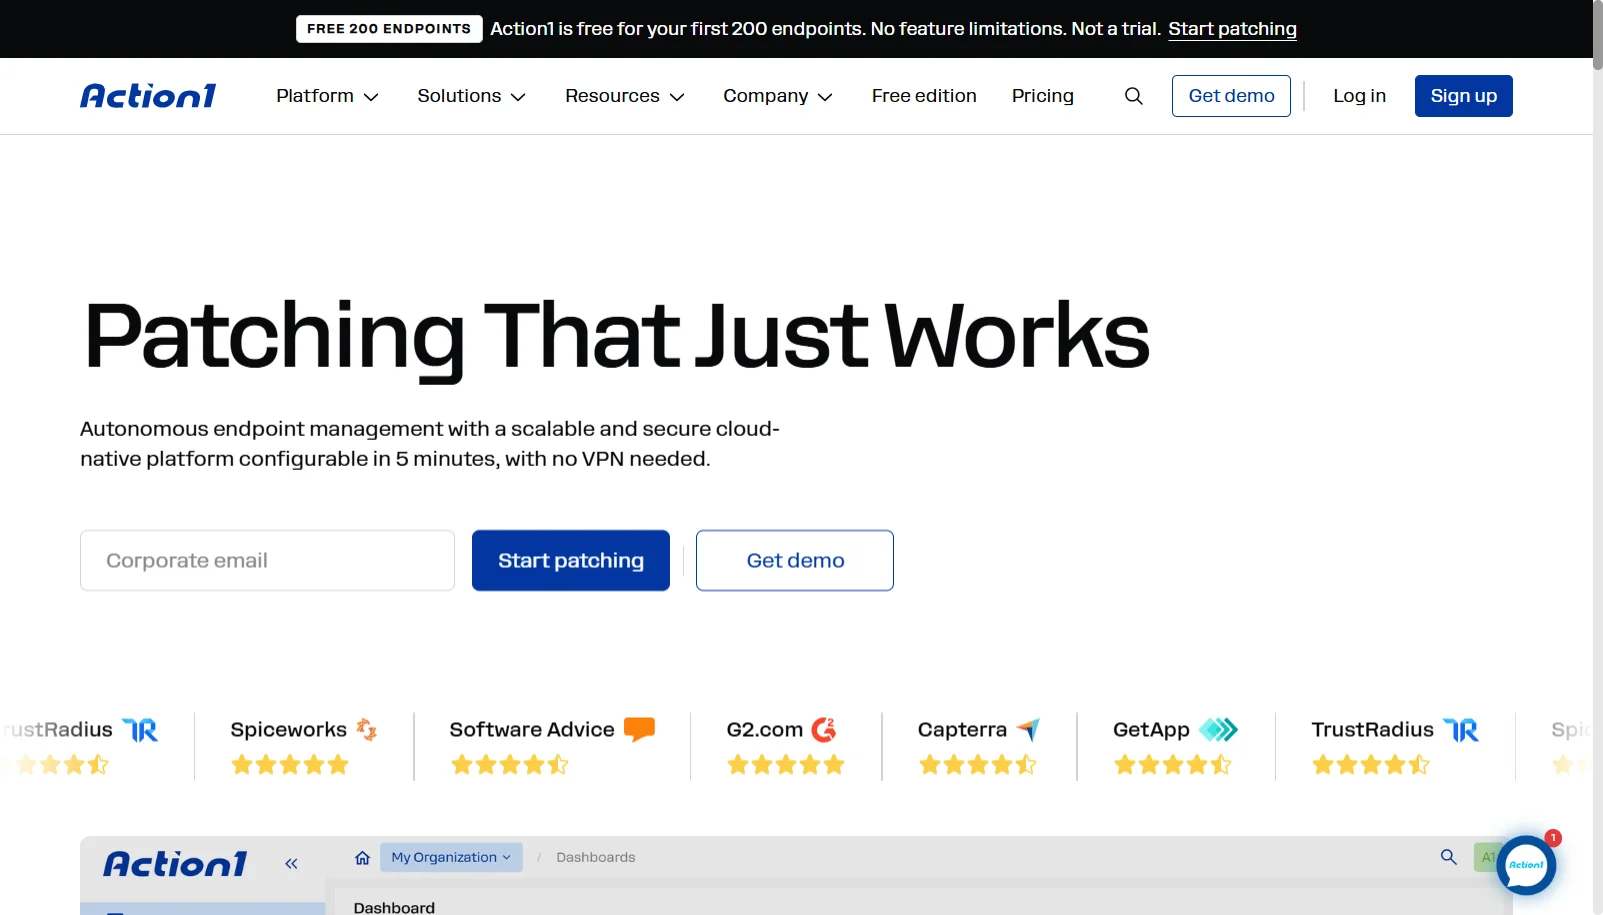Click the page vertical scrollbar
The image size is (1603, 915).
(1597, 458)
